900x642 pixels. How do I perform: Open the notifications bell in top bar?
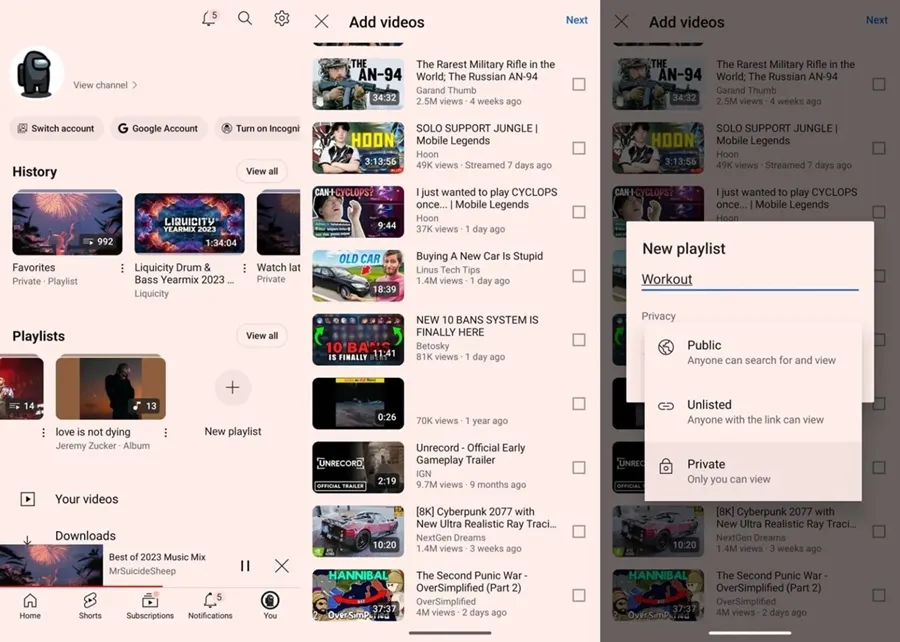(x=210, y=18)
